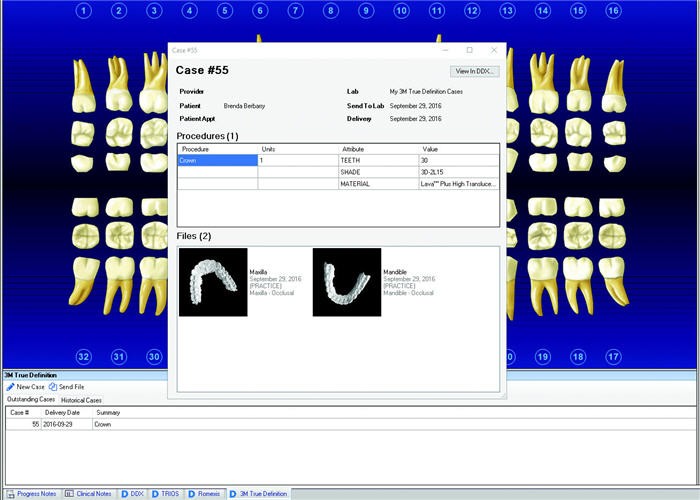
Task: Minimize the Case #55 dialog
Action: 445,50
